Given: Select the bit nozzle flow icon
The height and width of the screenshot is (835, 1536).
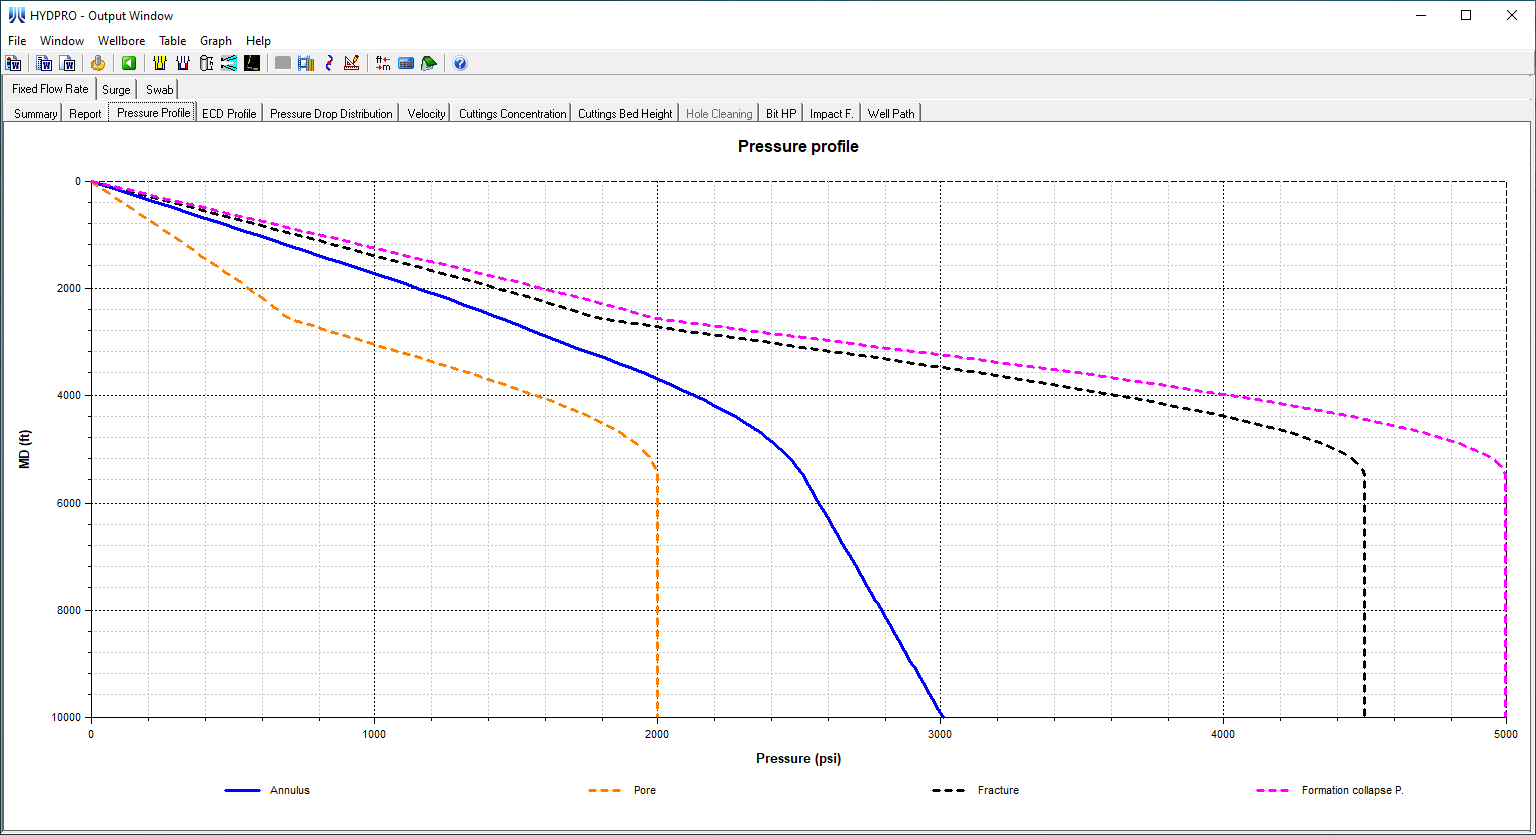Looking at the screenshot, I should pos(229,63).
